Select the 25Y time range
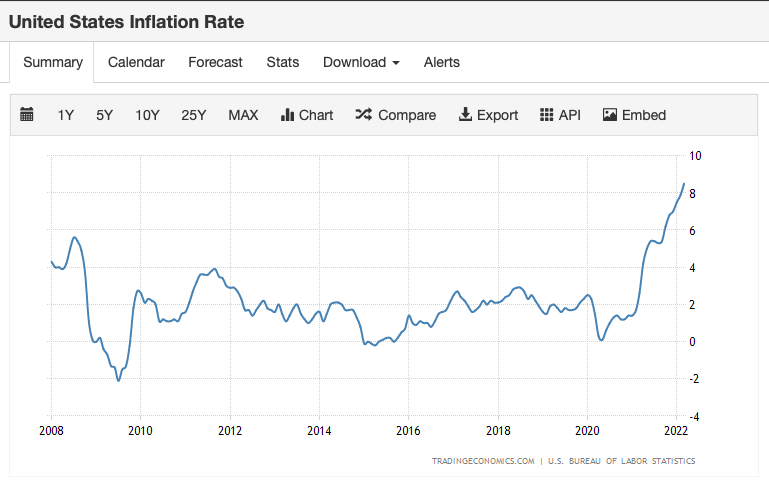The image size is (769, 490). tap(194, 115)
